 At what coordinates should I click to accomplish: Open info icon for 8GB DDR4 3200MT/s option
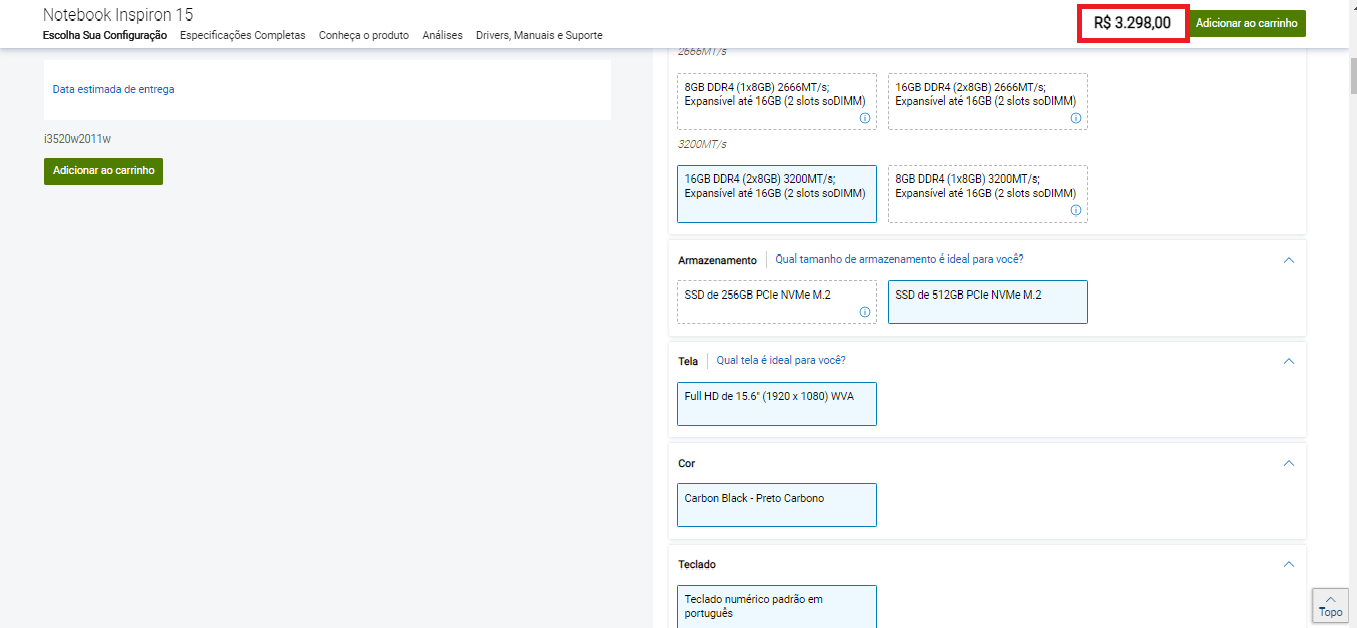[x=1076, y=210]
